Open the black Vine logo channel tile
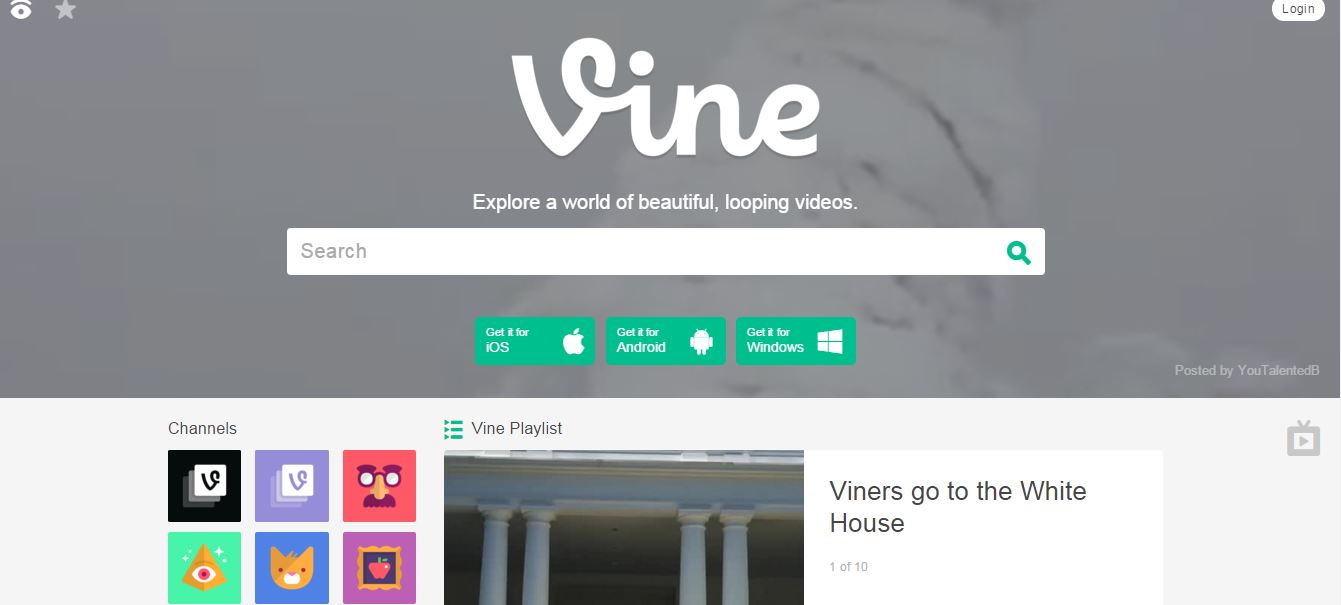 pos(204,486)
